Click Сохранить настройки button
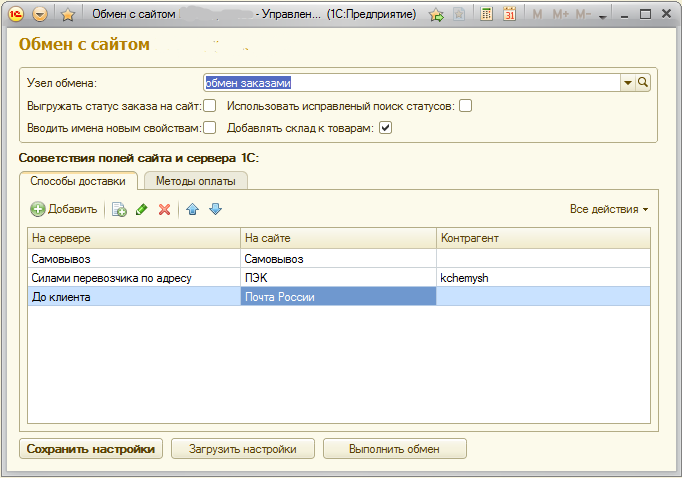Screen dimensions: 682x478 (91, 448)
